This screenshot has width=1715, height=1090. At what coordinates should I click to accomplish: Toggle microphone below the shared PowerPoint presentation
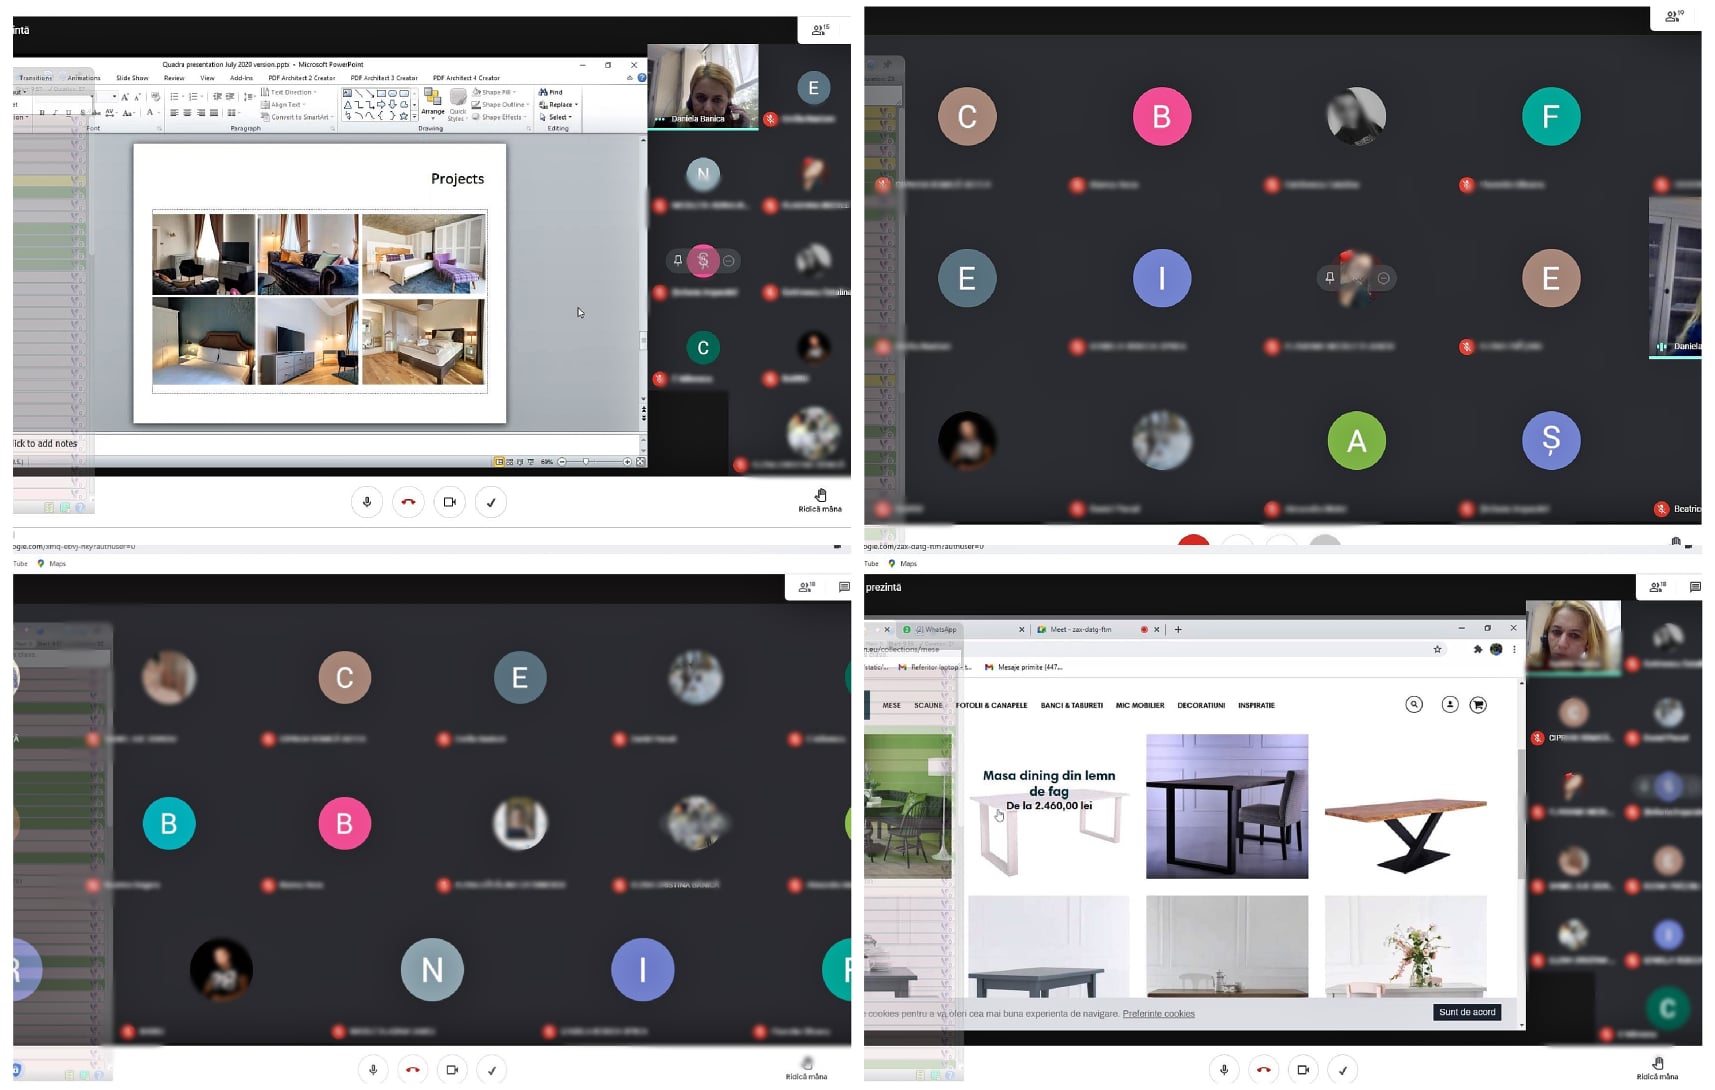click(x=367, y=502)
